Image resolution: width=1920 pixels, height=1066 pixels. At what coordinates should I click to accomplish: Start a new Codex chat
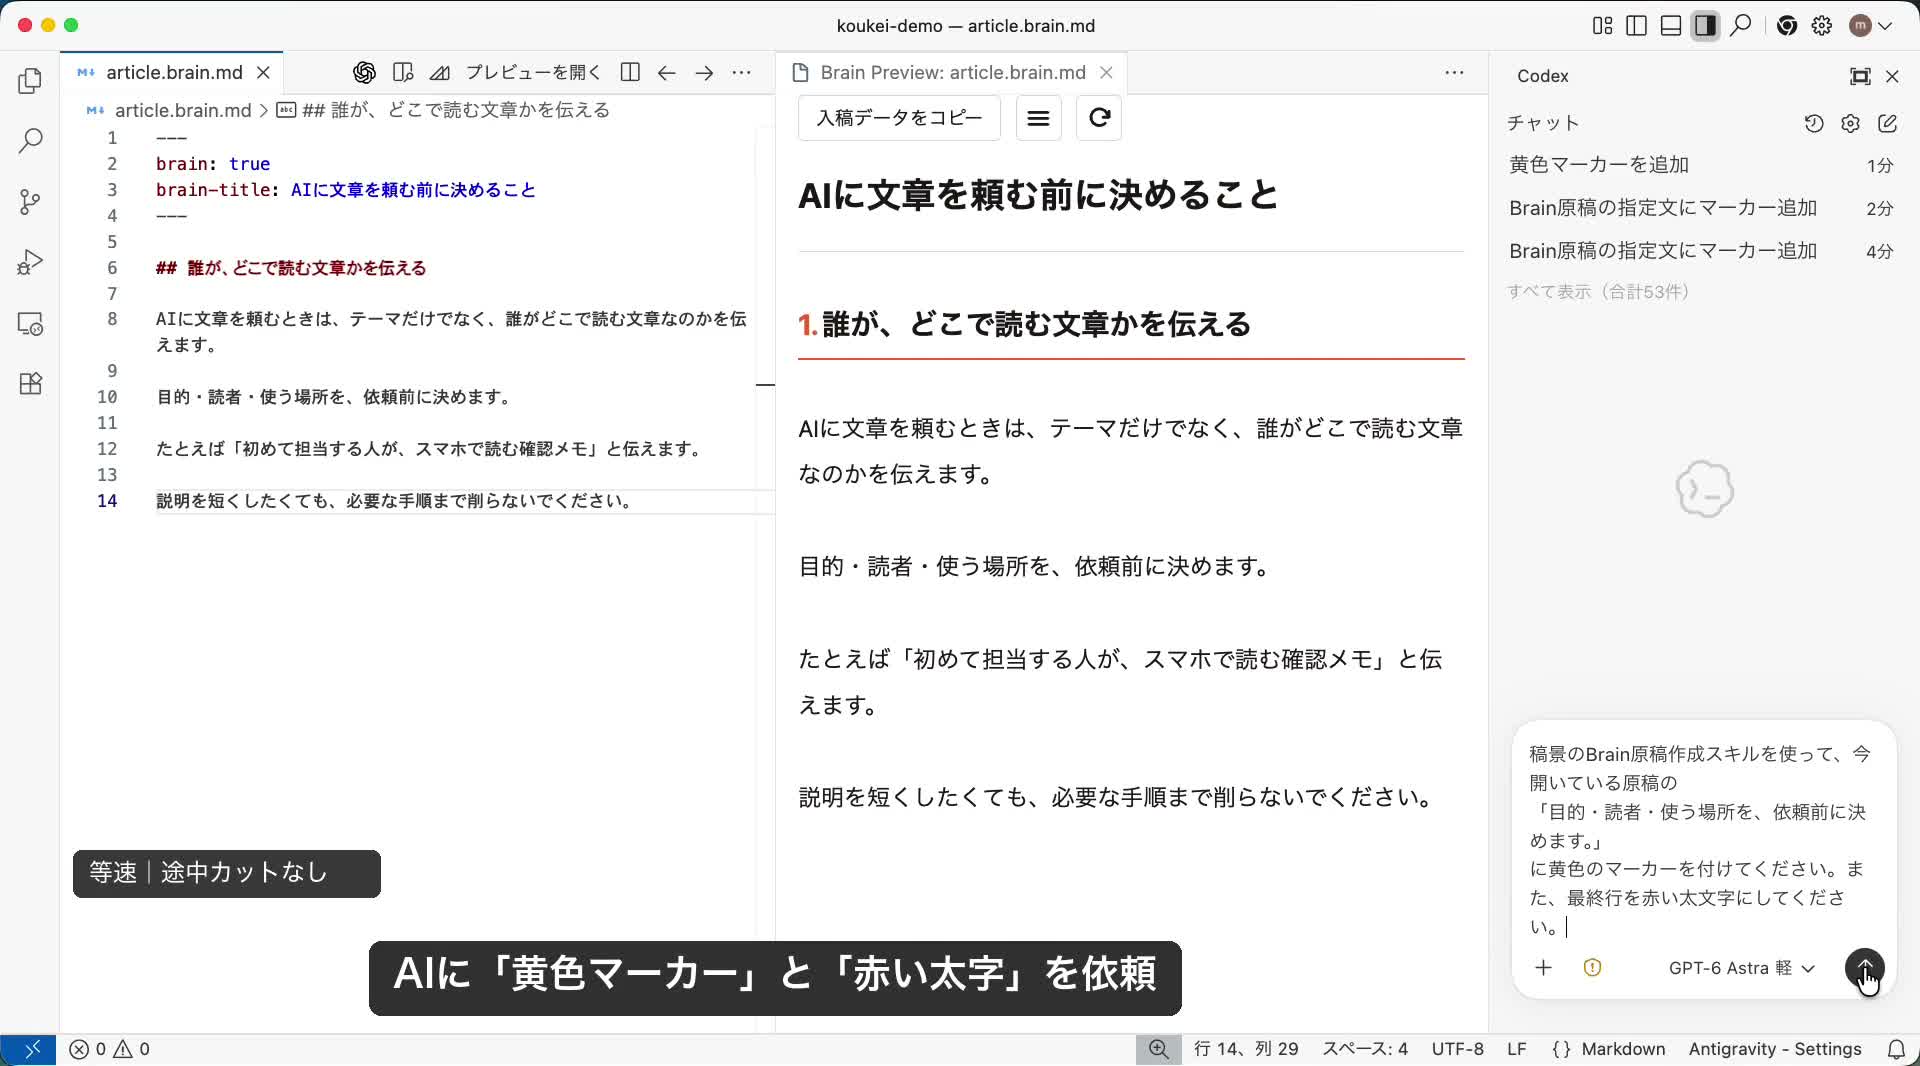pos(1887,123)
